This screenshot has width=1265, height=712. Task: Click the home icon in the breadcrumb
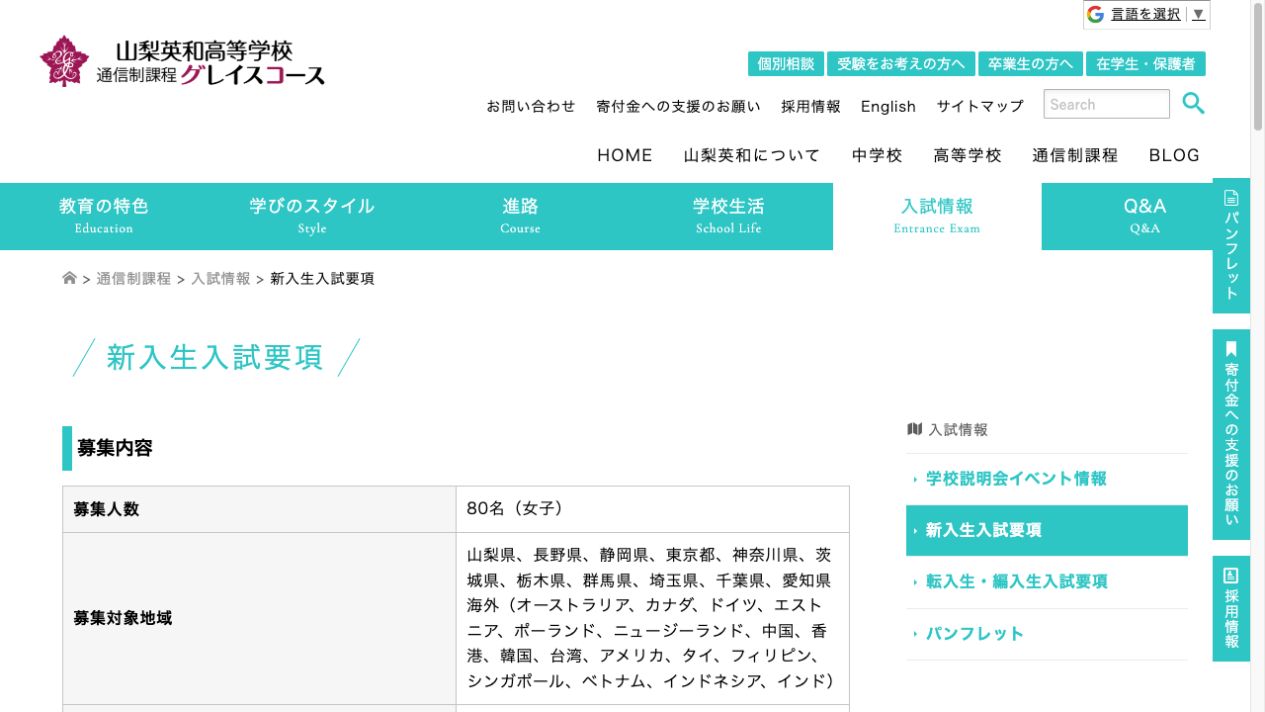click(69, 278)
